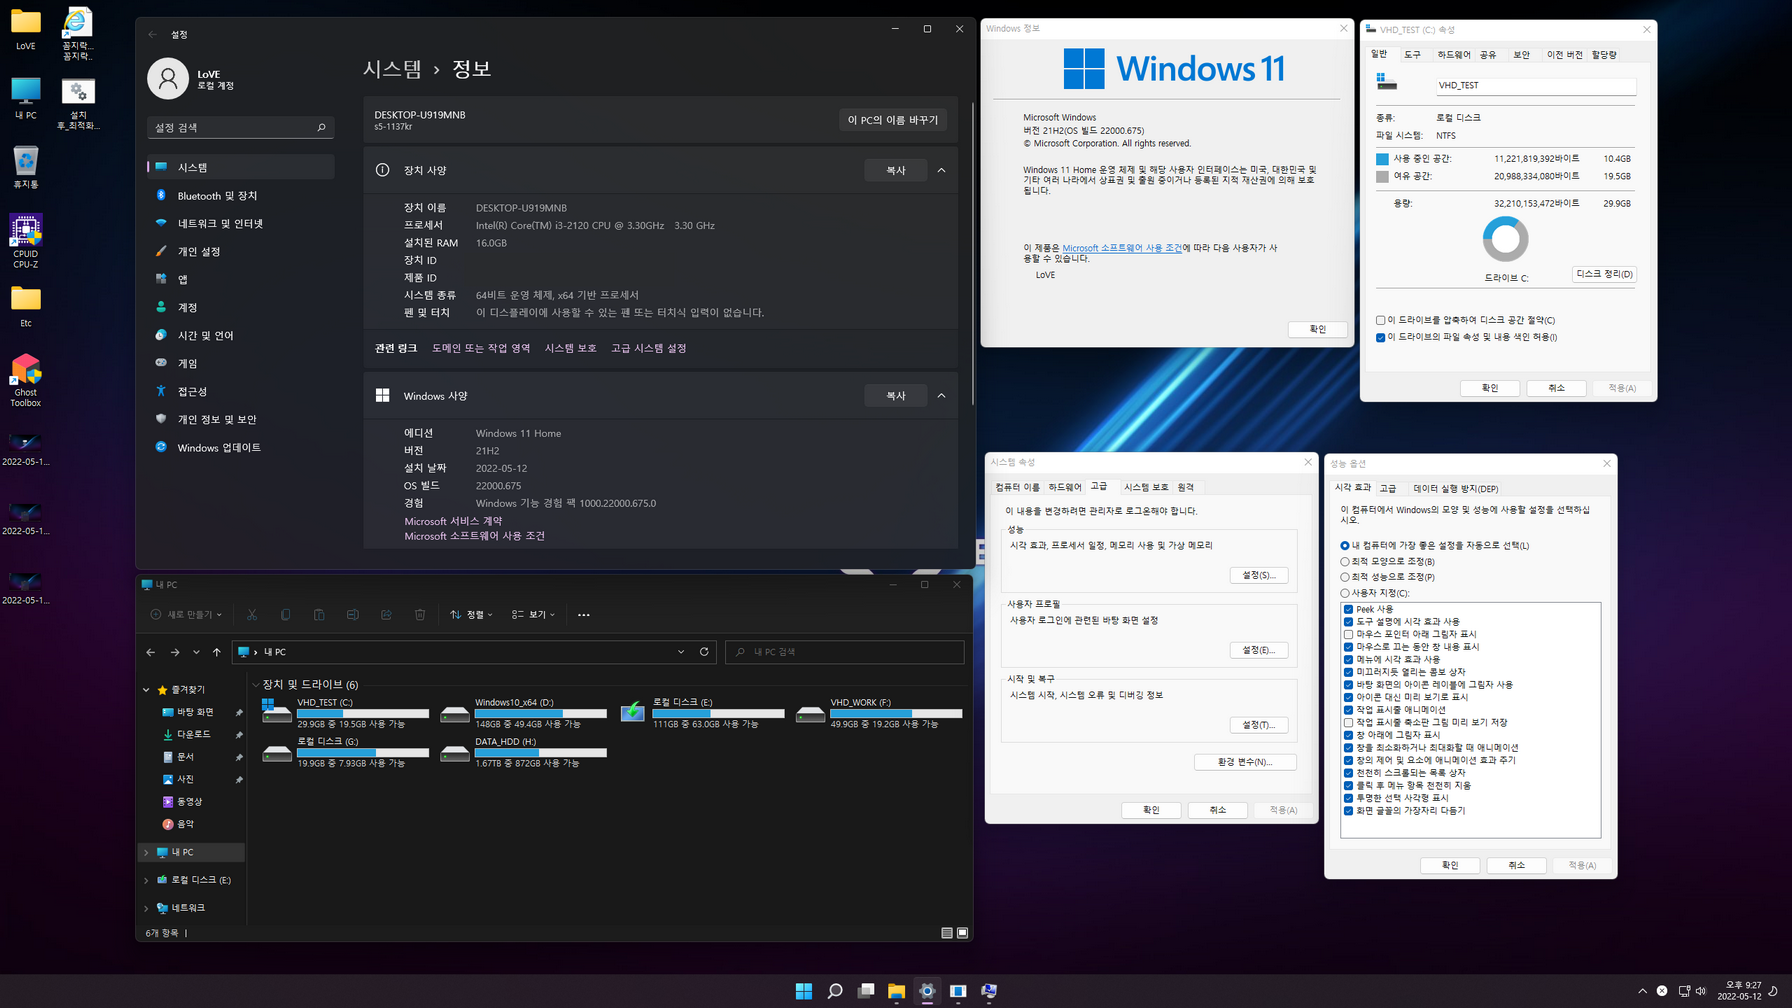Screen dimensions: 1792x1008
Task: Click the Delete trash icon in 내 PC toolbar
Action: point(420,615)
